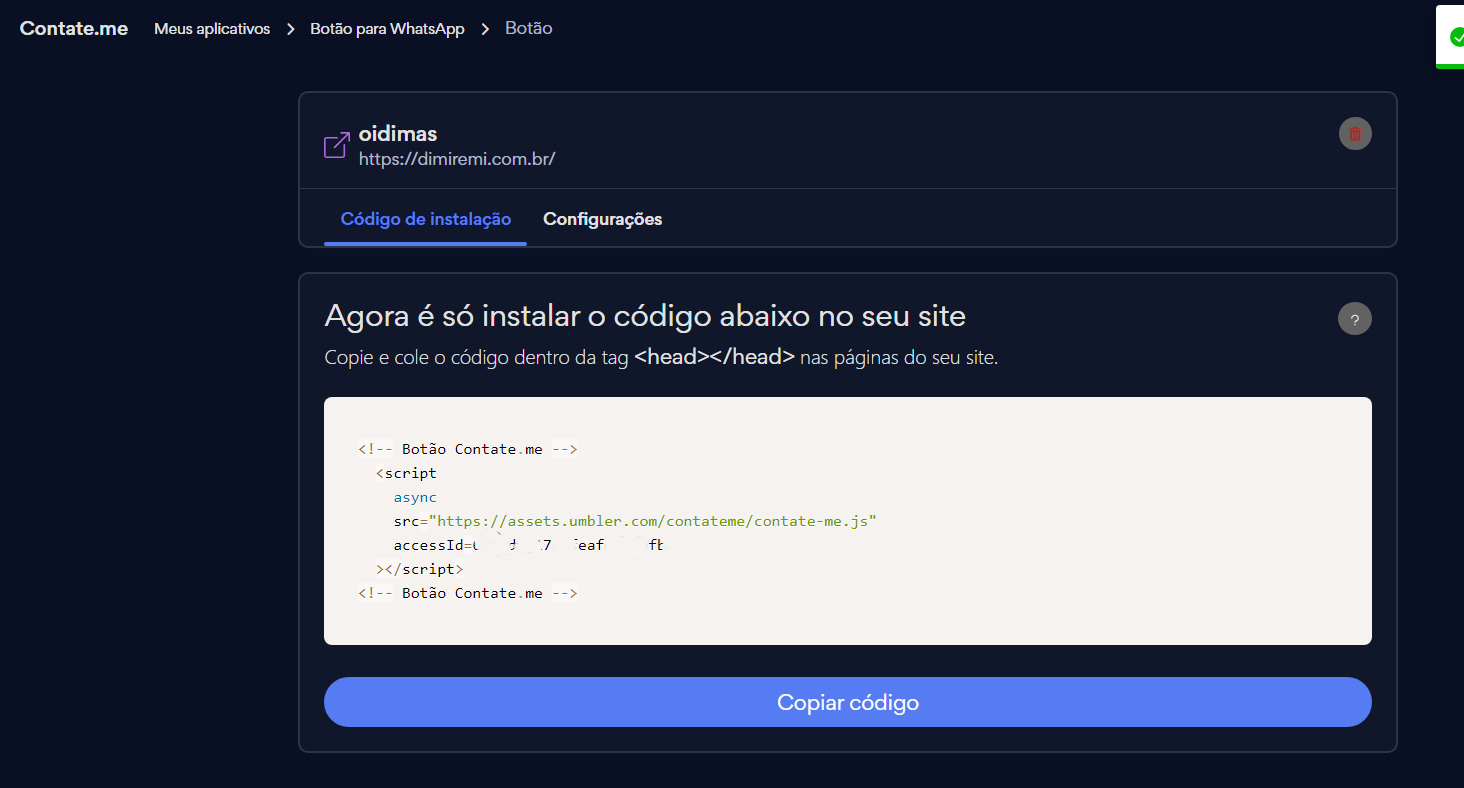Click the first Botão Contate.me comment line
Image resolution: width=1464 pixels, height=788 pixels.
468,449
